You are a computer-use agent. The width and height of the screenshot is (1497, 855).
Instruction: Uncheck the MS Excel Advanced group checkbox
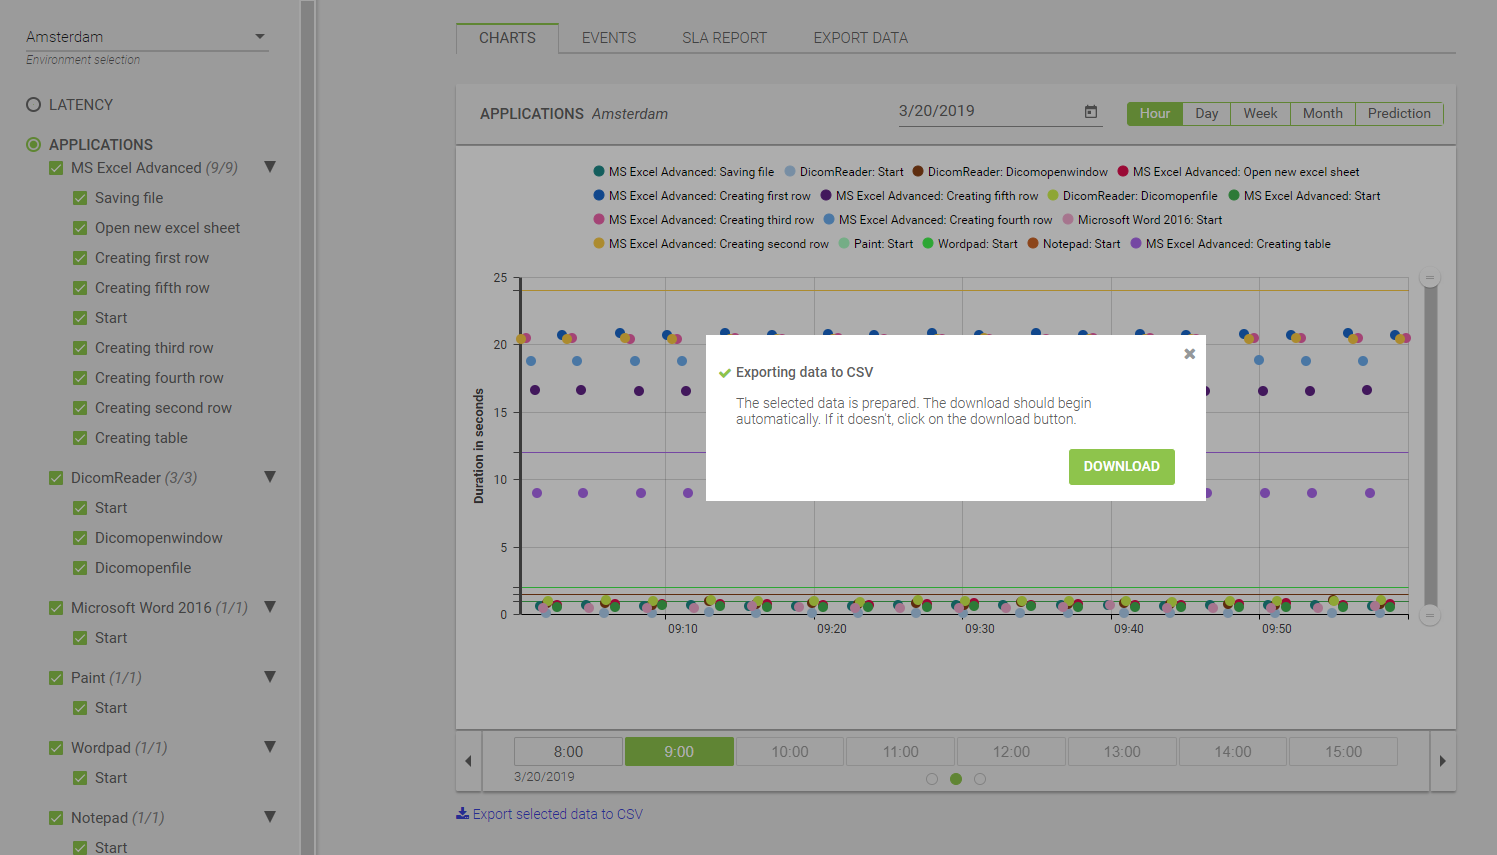click(x=56, y=168)
